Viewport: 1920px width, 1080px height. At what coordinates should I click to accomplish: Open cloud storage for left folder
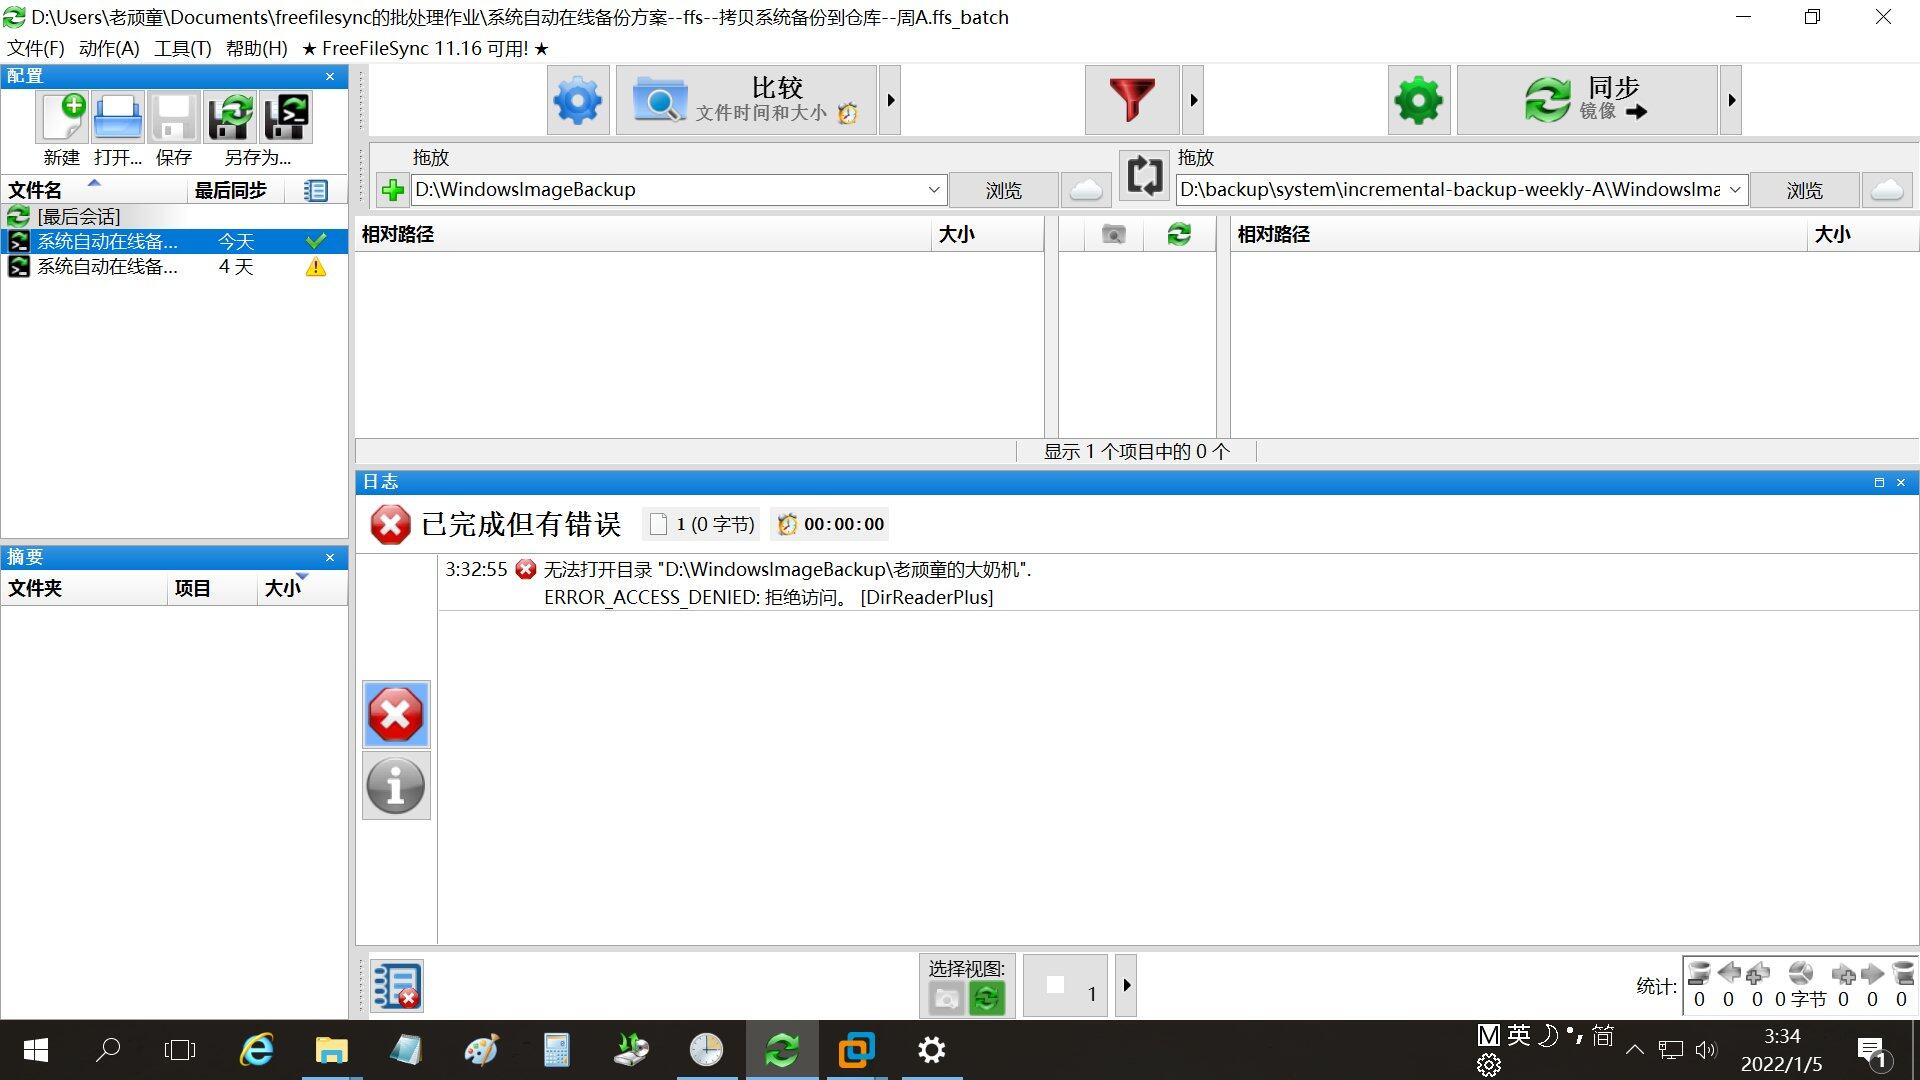coord(1086,190)
